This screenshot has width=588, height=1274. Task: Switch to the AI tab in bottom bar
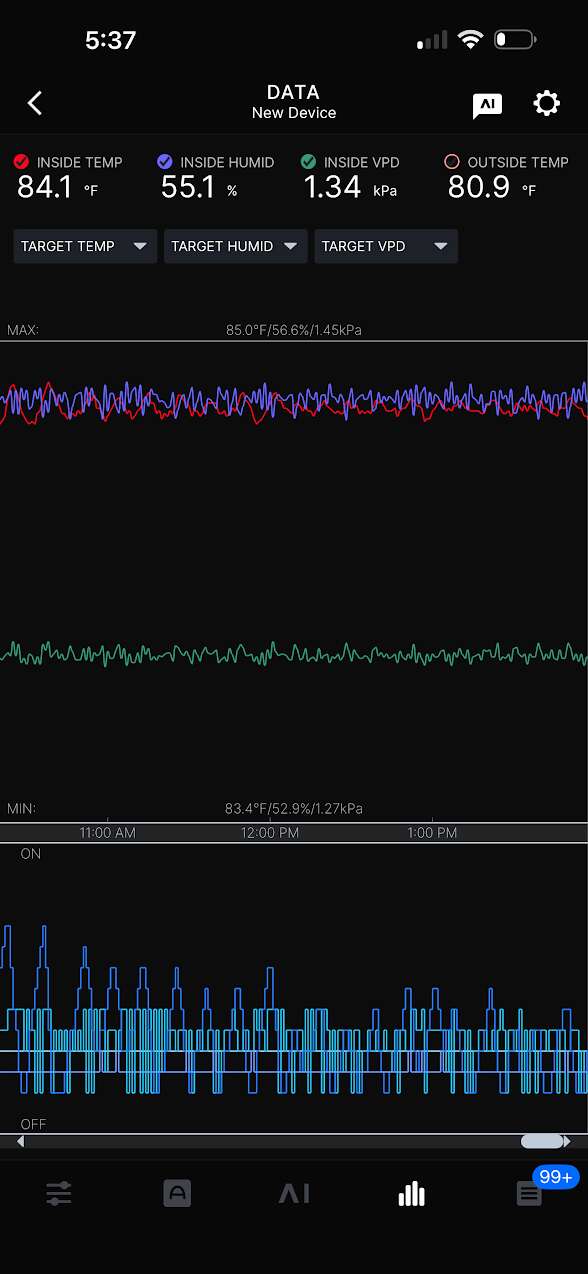point(294,1193)
